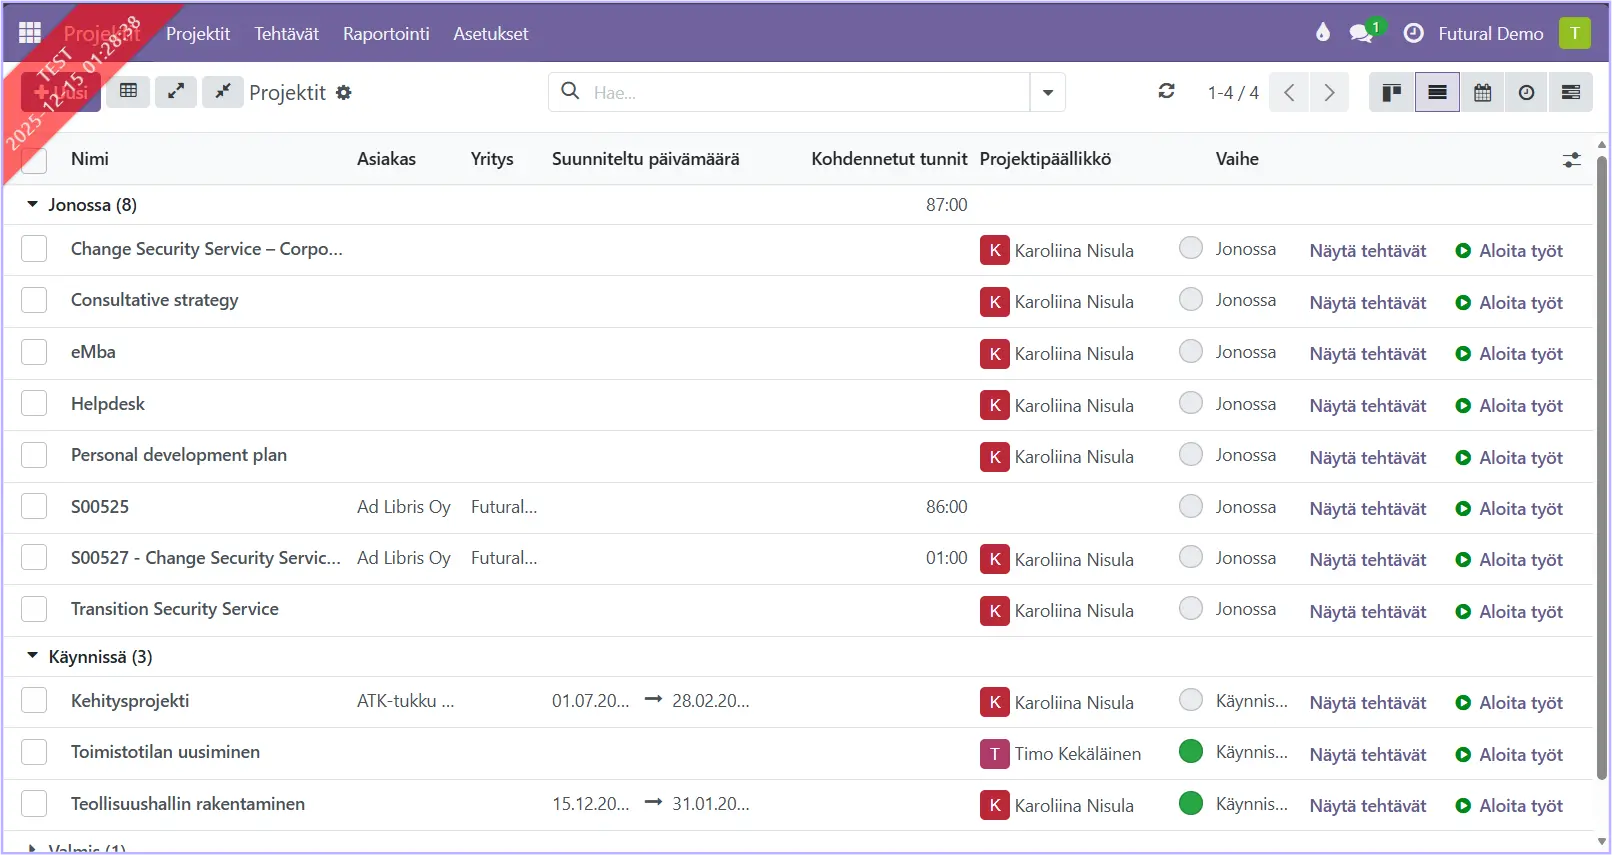Select the eMba row checkbox
1612x855 pixels.
(x=34, y=352)
